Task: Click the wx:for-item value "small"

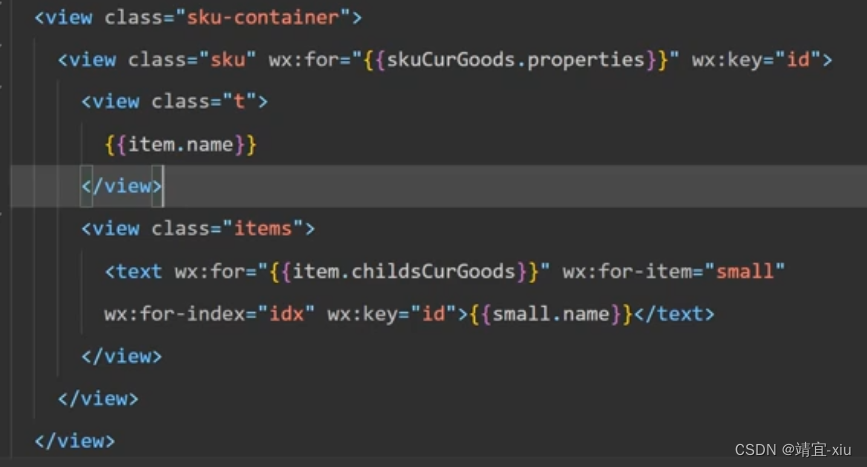Action: tap(745, 271)
